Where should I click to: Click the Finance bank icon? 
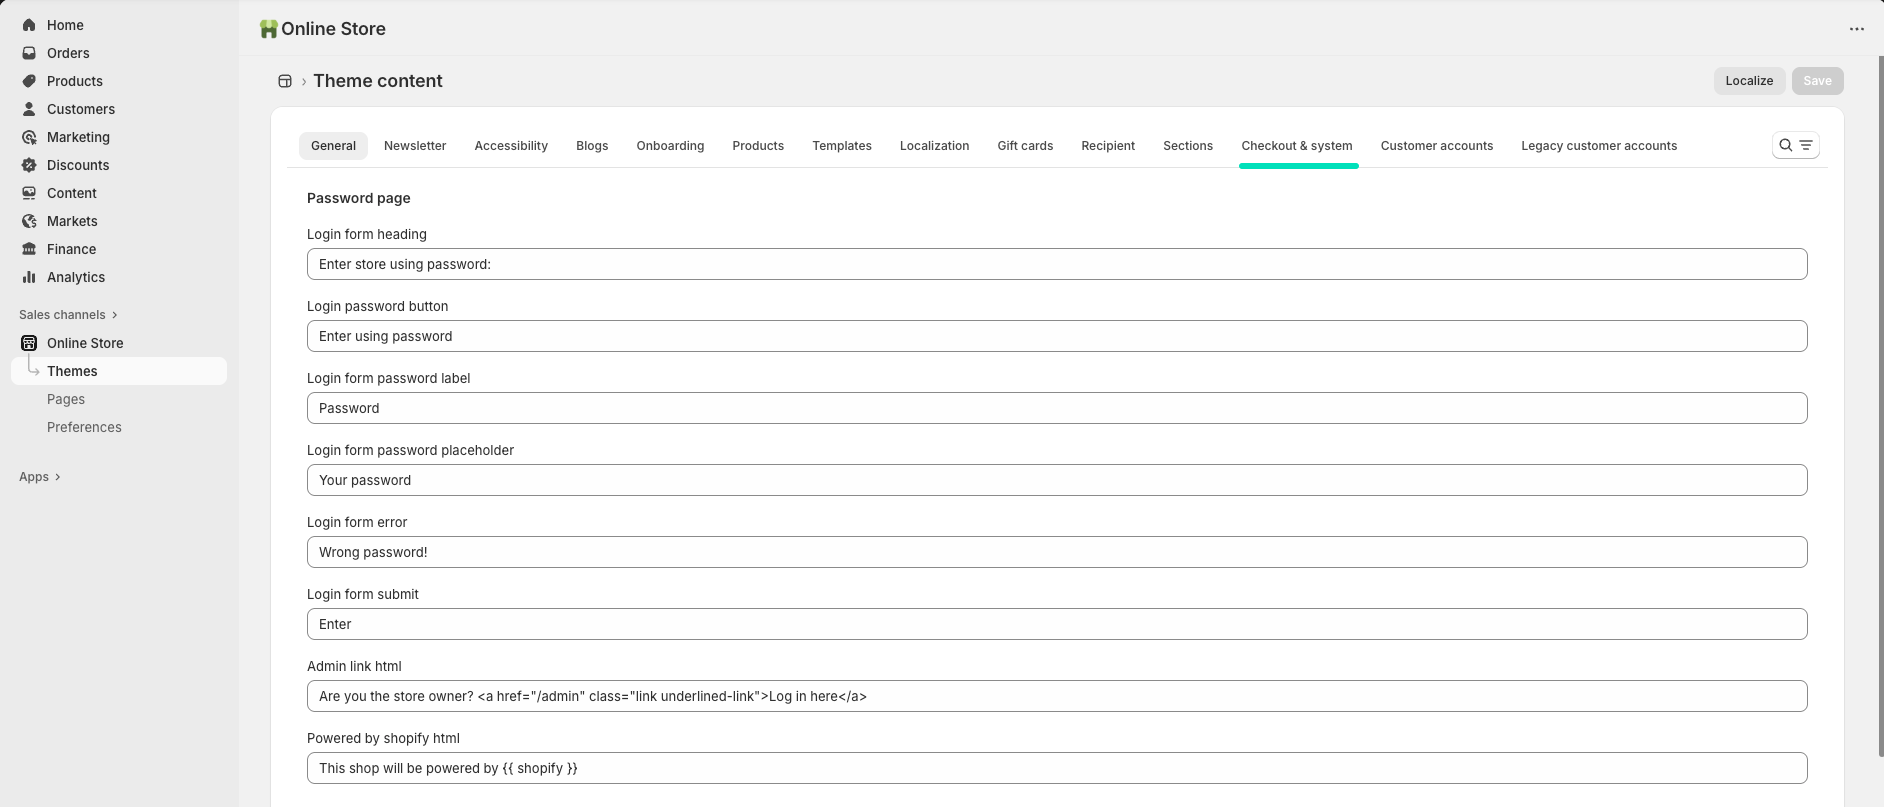[29, 249]
